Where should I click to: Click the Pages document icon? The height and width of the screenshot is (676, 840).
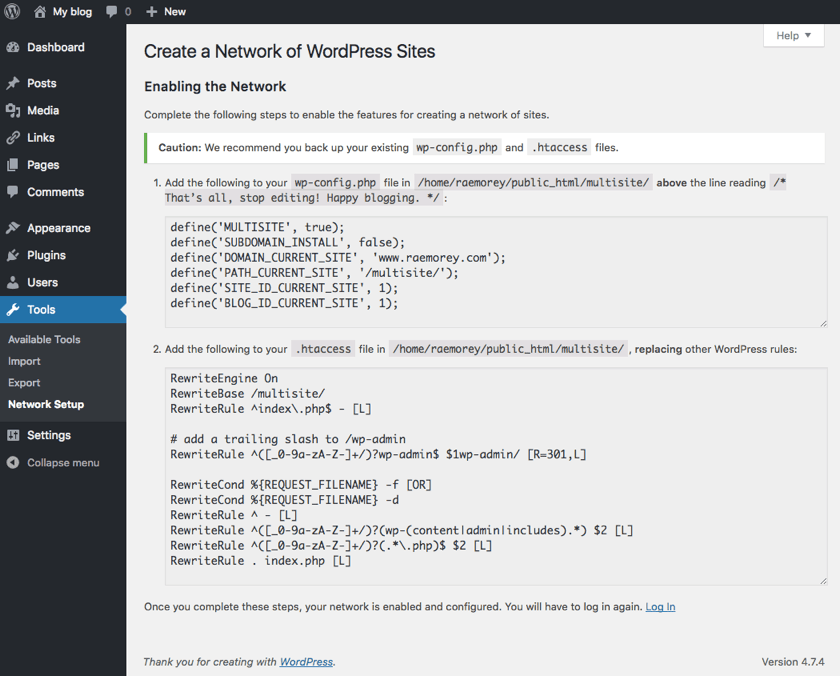click(13, 165)
